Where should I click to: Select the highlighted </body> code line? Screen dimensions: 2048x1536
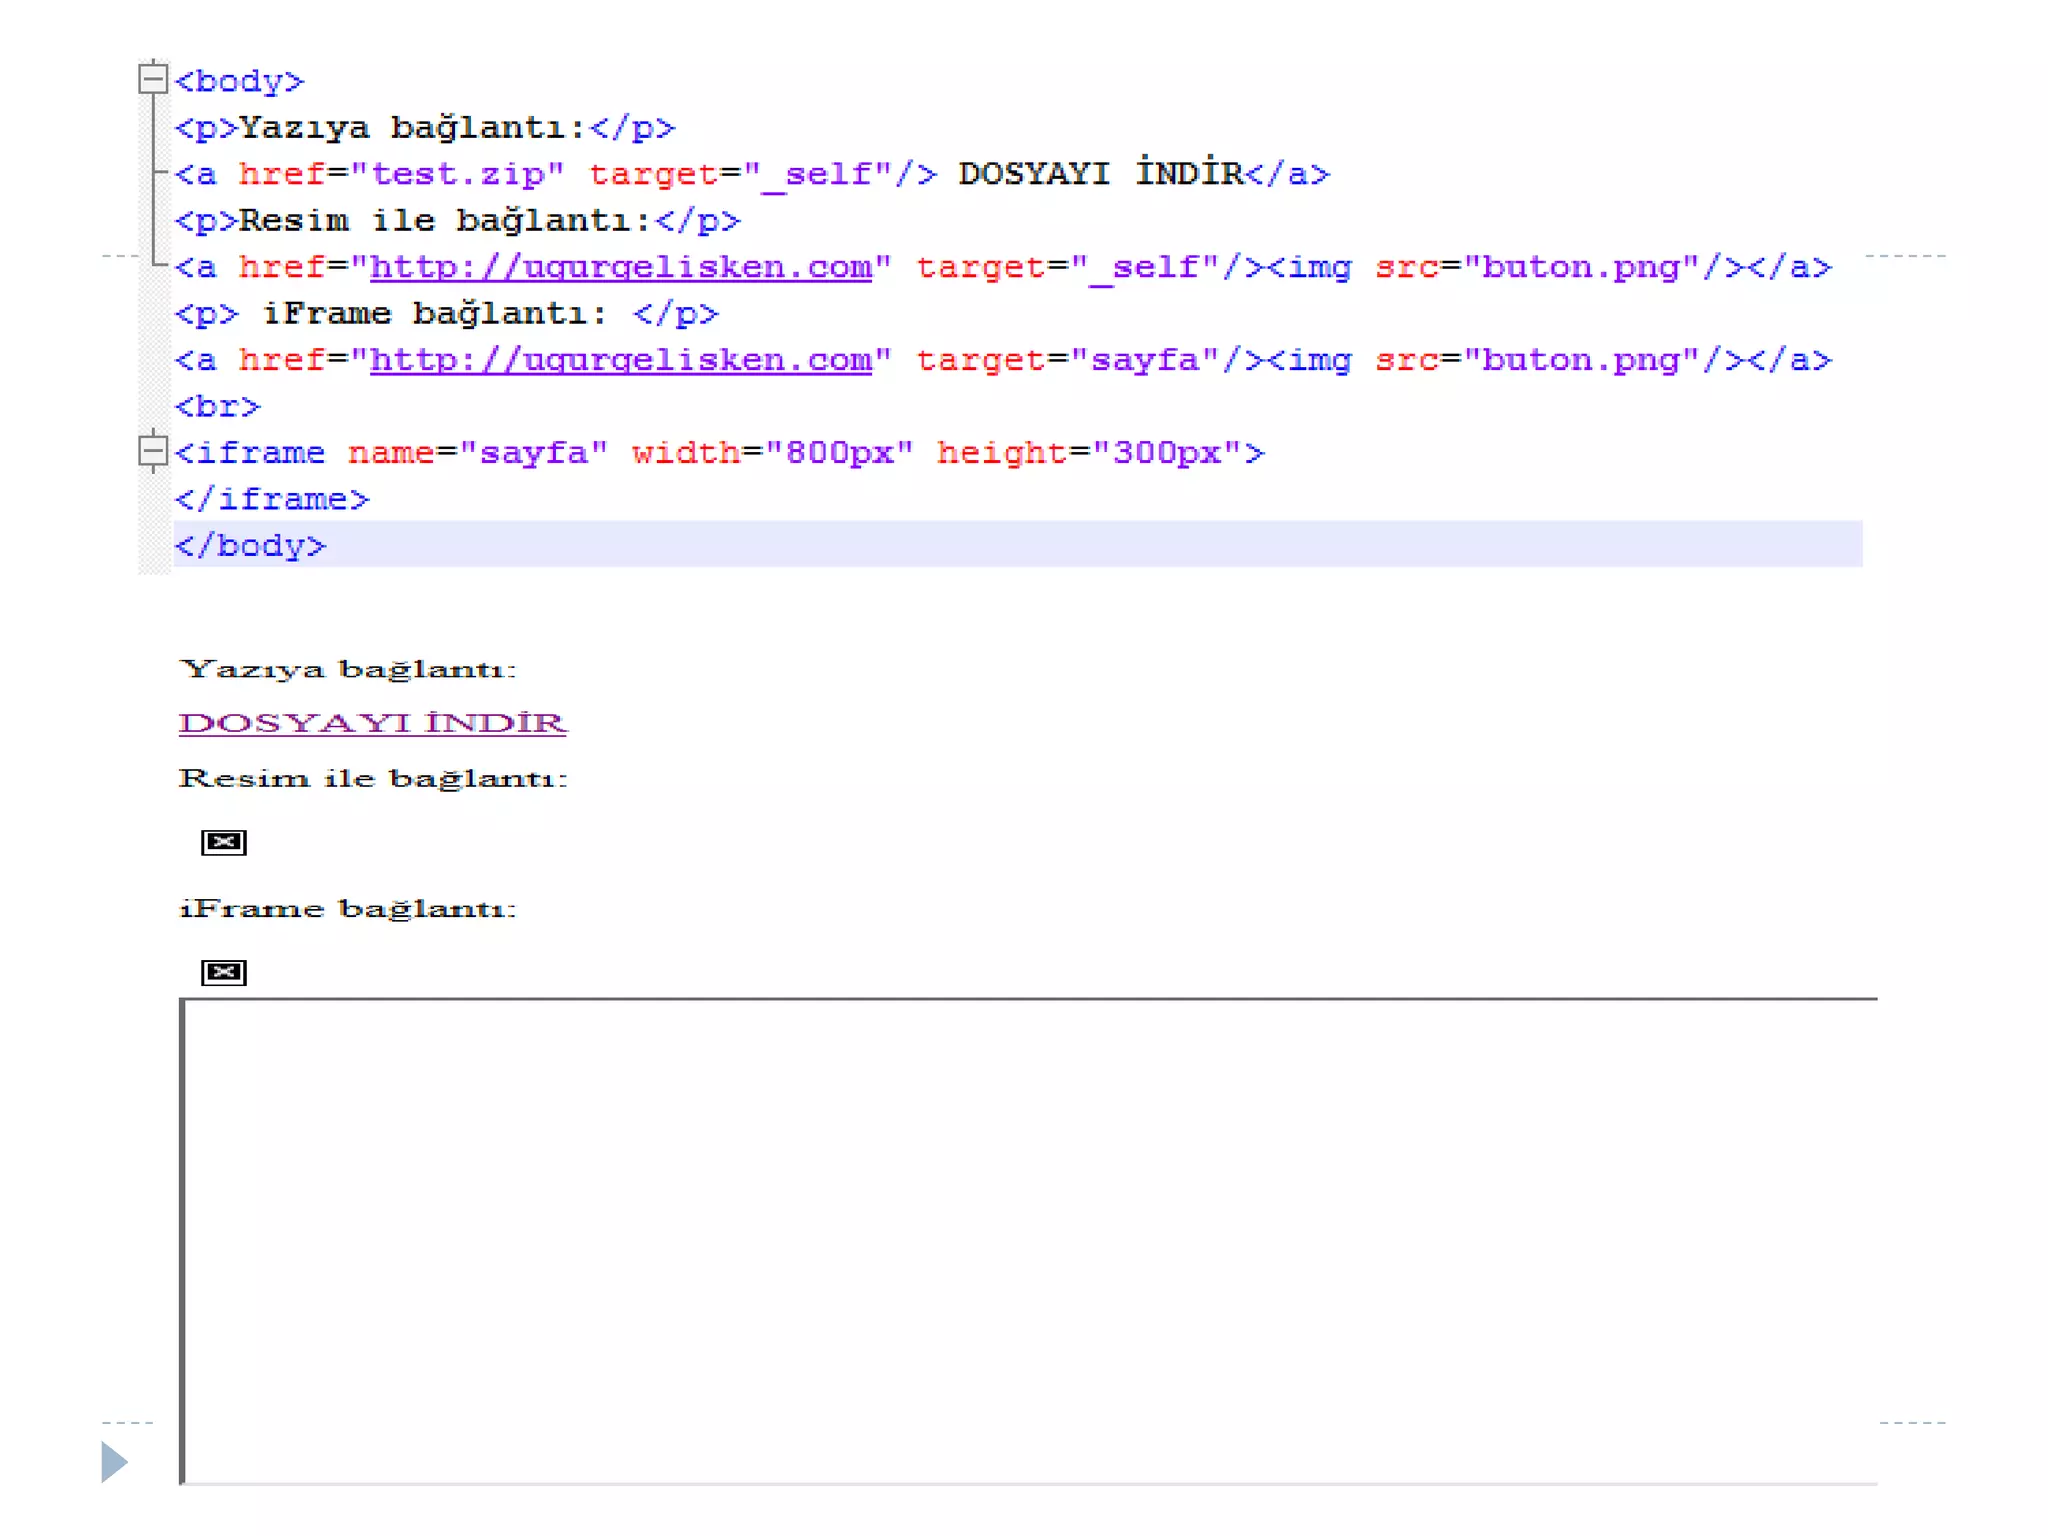pos(250,546)
